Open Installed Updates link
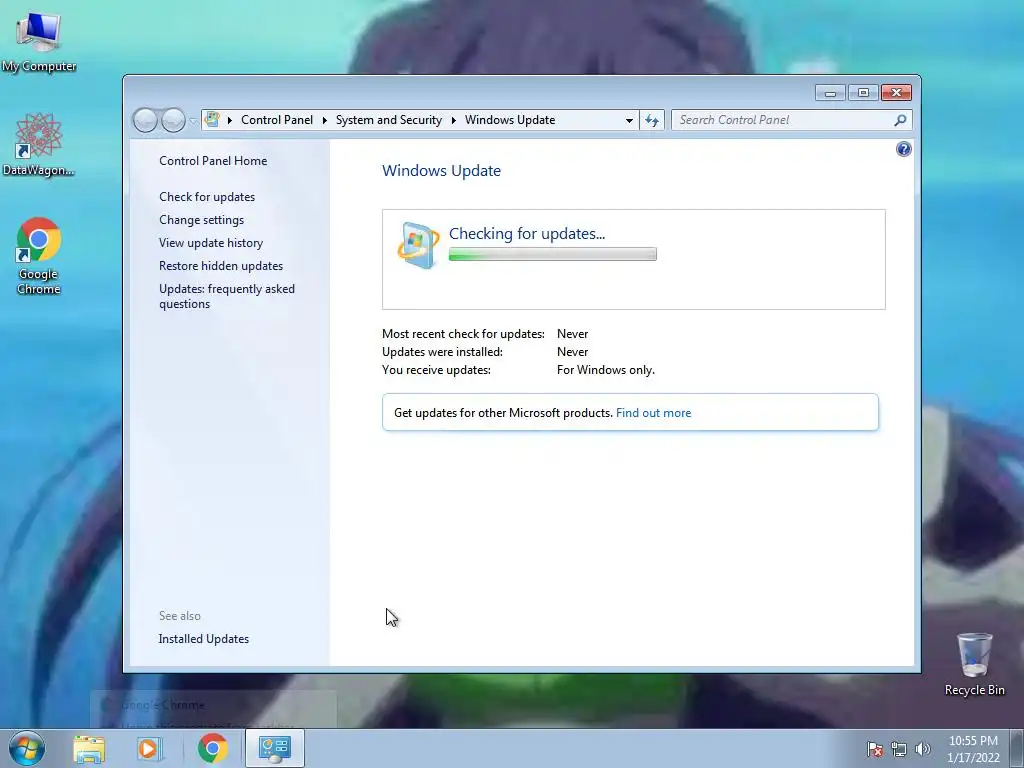1024x768 pixels. click(x=204, y=639)
